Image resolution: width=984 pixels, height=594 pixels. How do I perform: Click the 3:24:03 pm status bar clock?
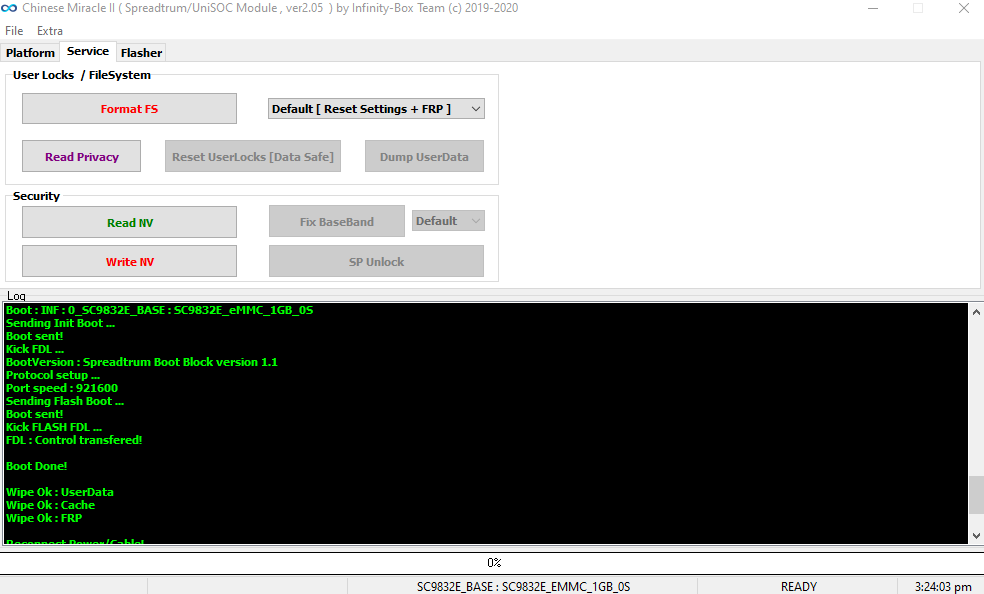click(943, 586)
